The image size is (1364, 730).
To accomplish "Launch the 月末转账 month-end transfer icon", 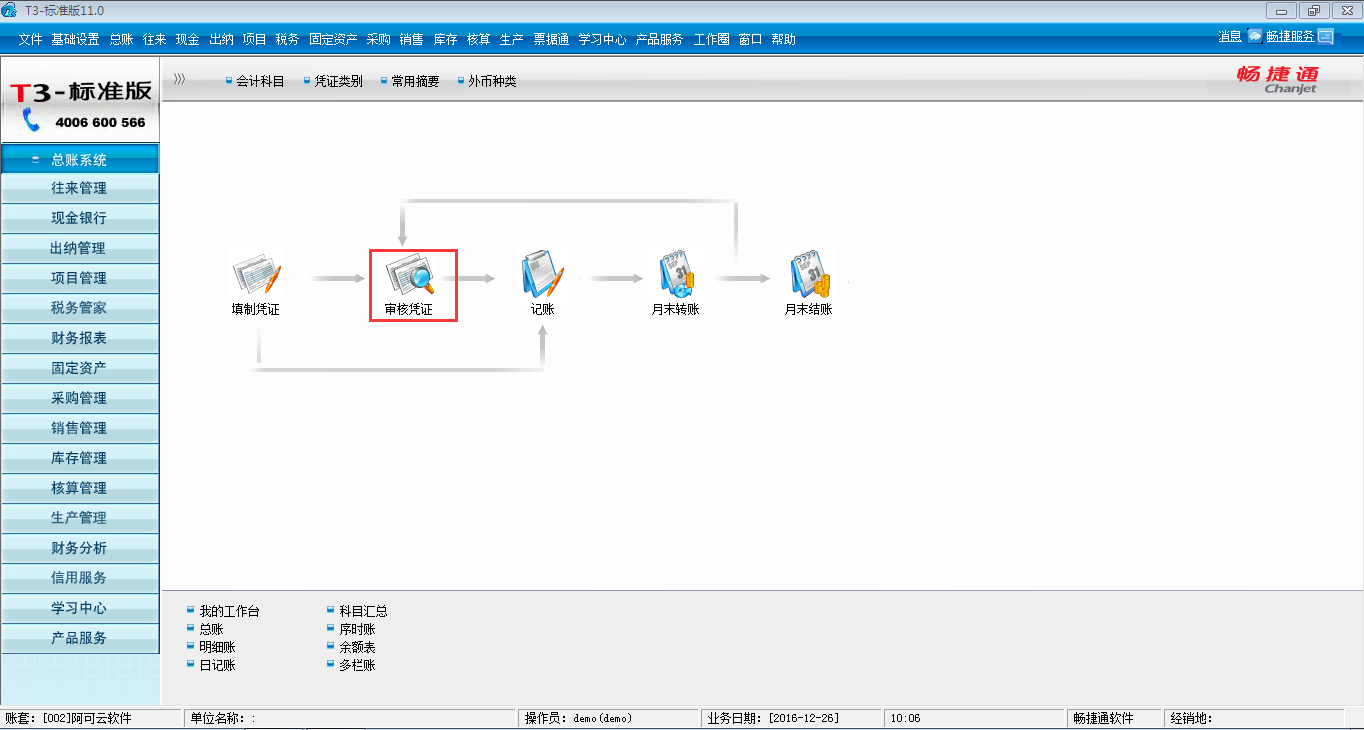I will click(676, 276).
